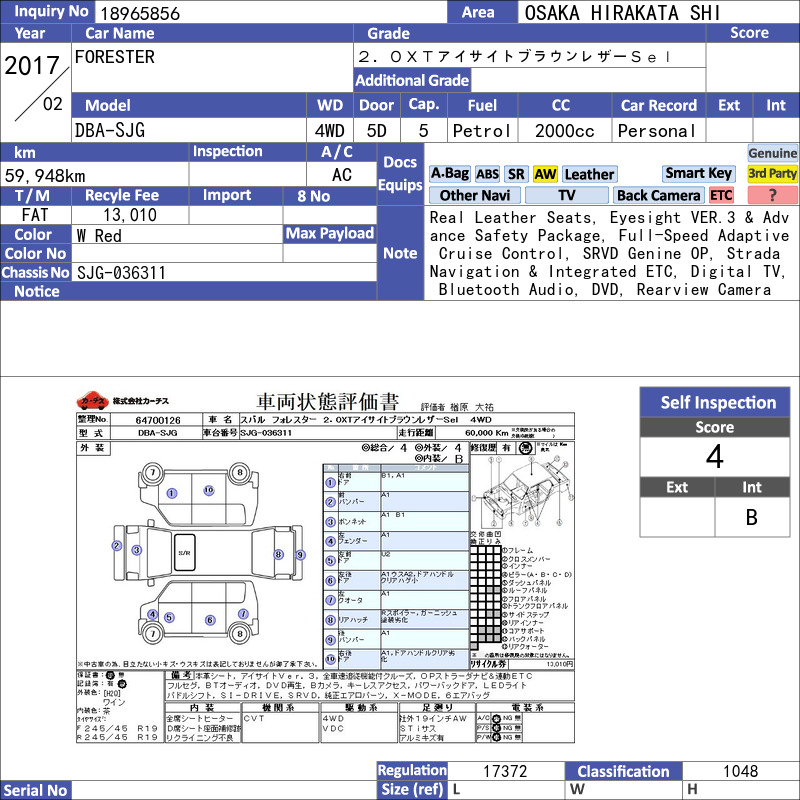
Task: Click damage marker 5 on car body diagram
Action: click(x=169, y=617)
